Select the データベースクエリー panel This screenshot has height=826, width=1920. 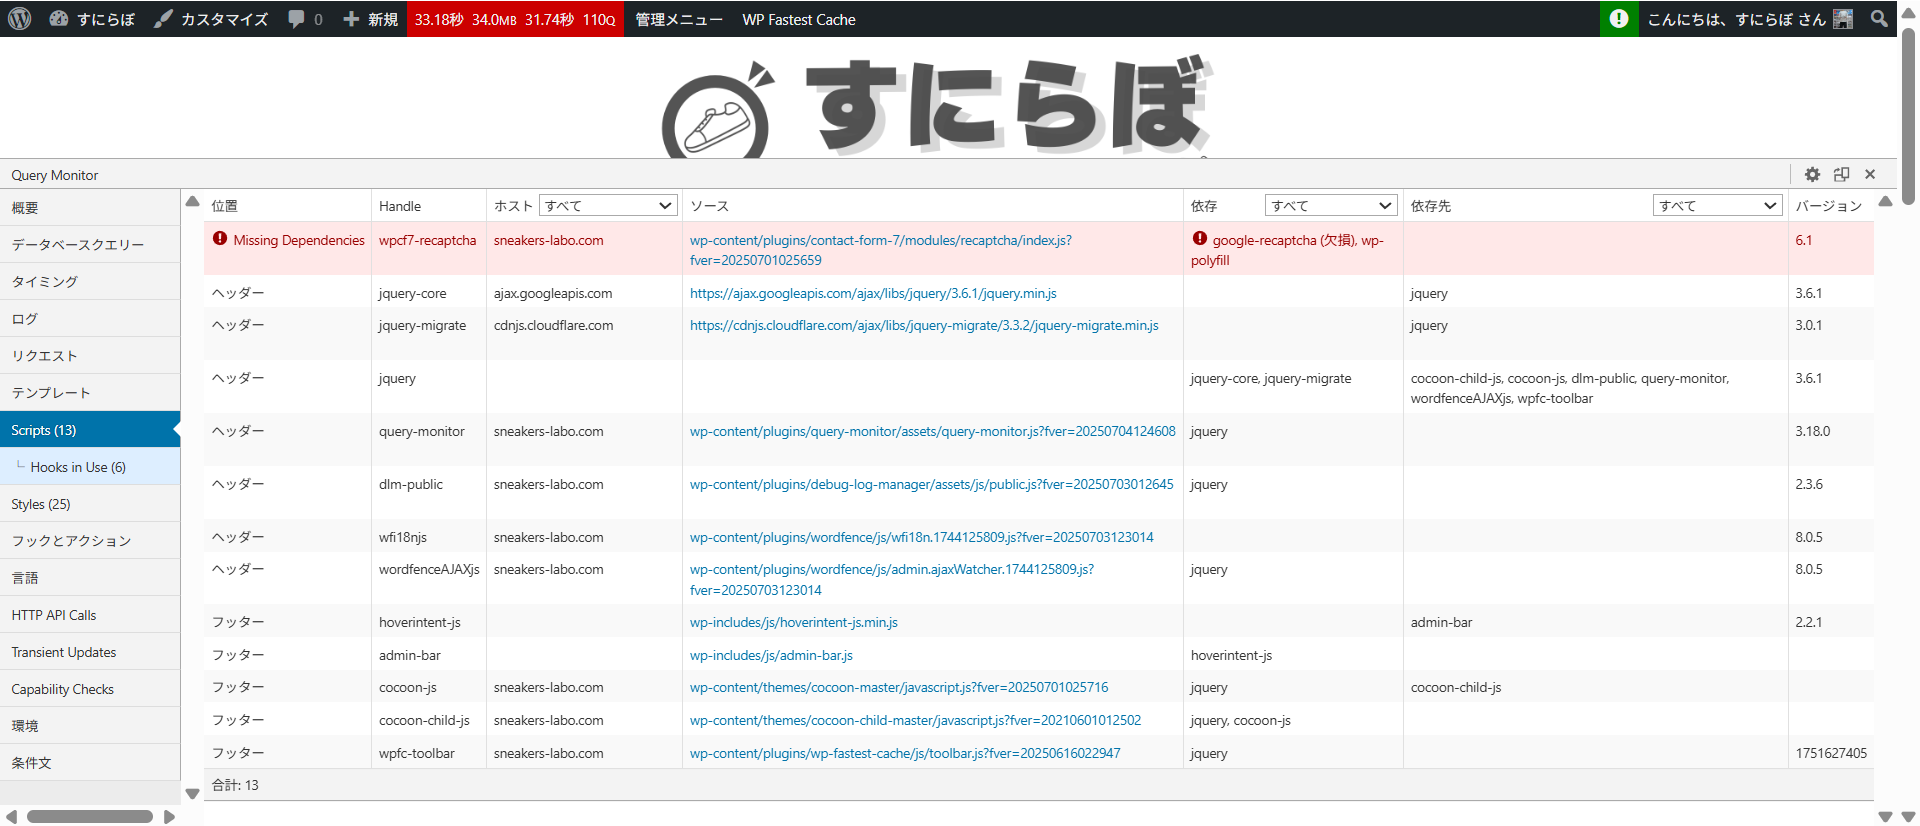click(90, 245)
